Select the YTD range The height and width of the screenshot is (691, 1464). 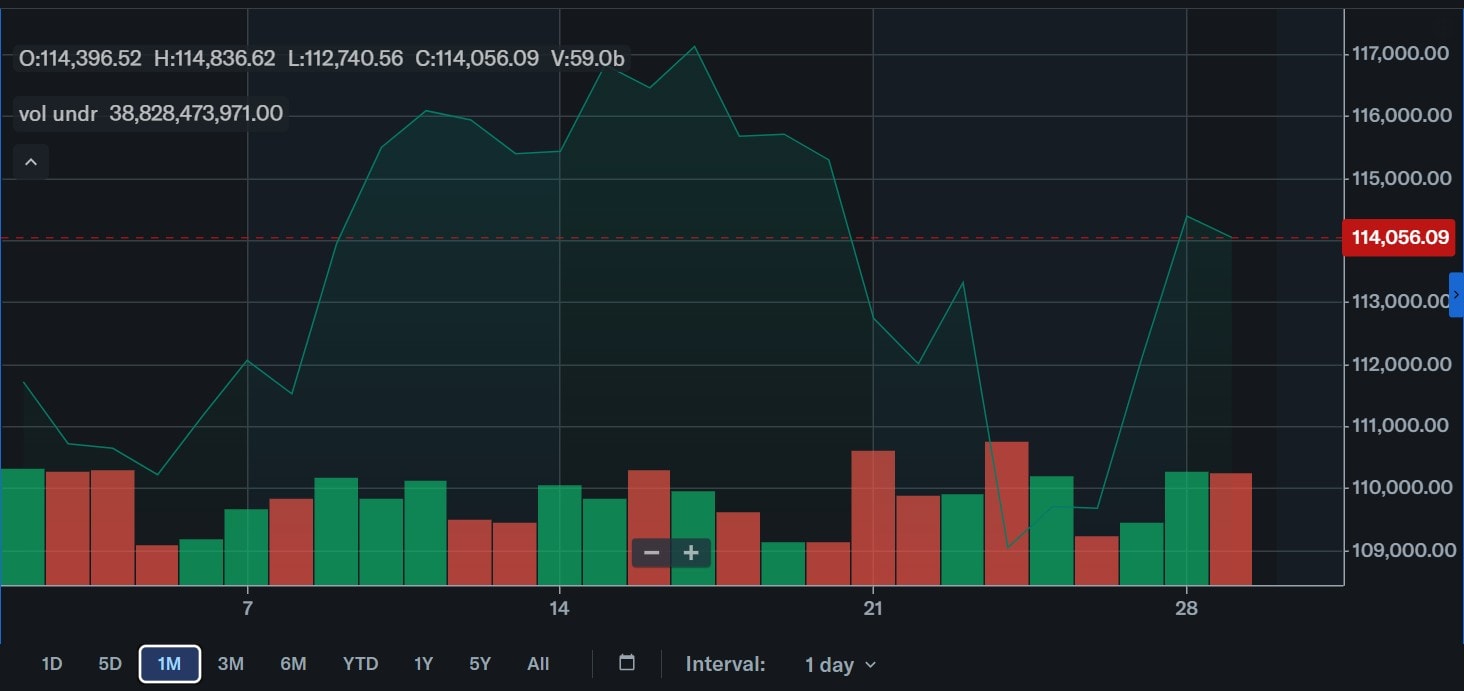360,663
